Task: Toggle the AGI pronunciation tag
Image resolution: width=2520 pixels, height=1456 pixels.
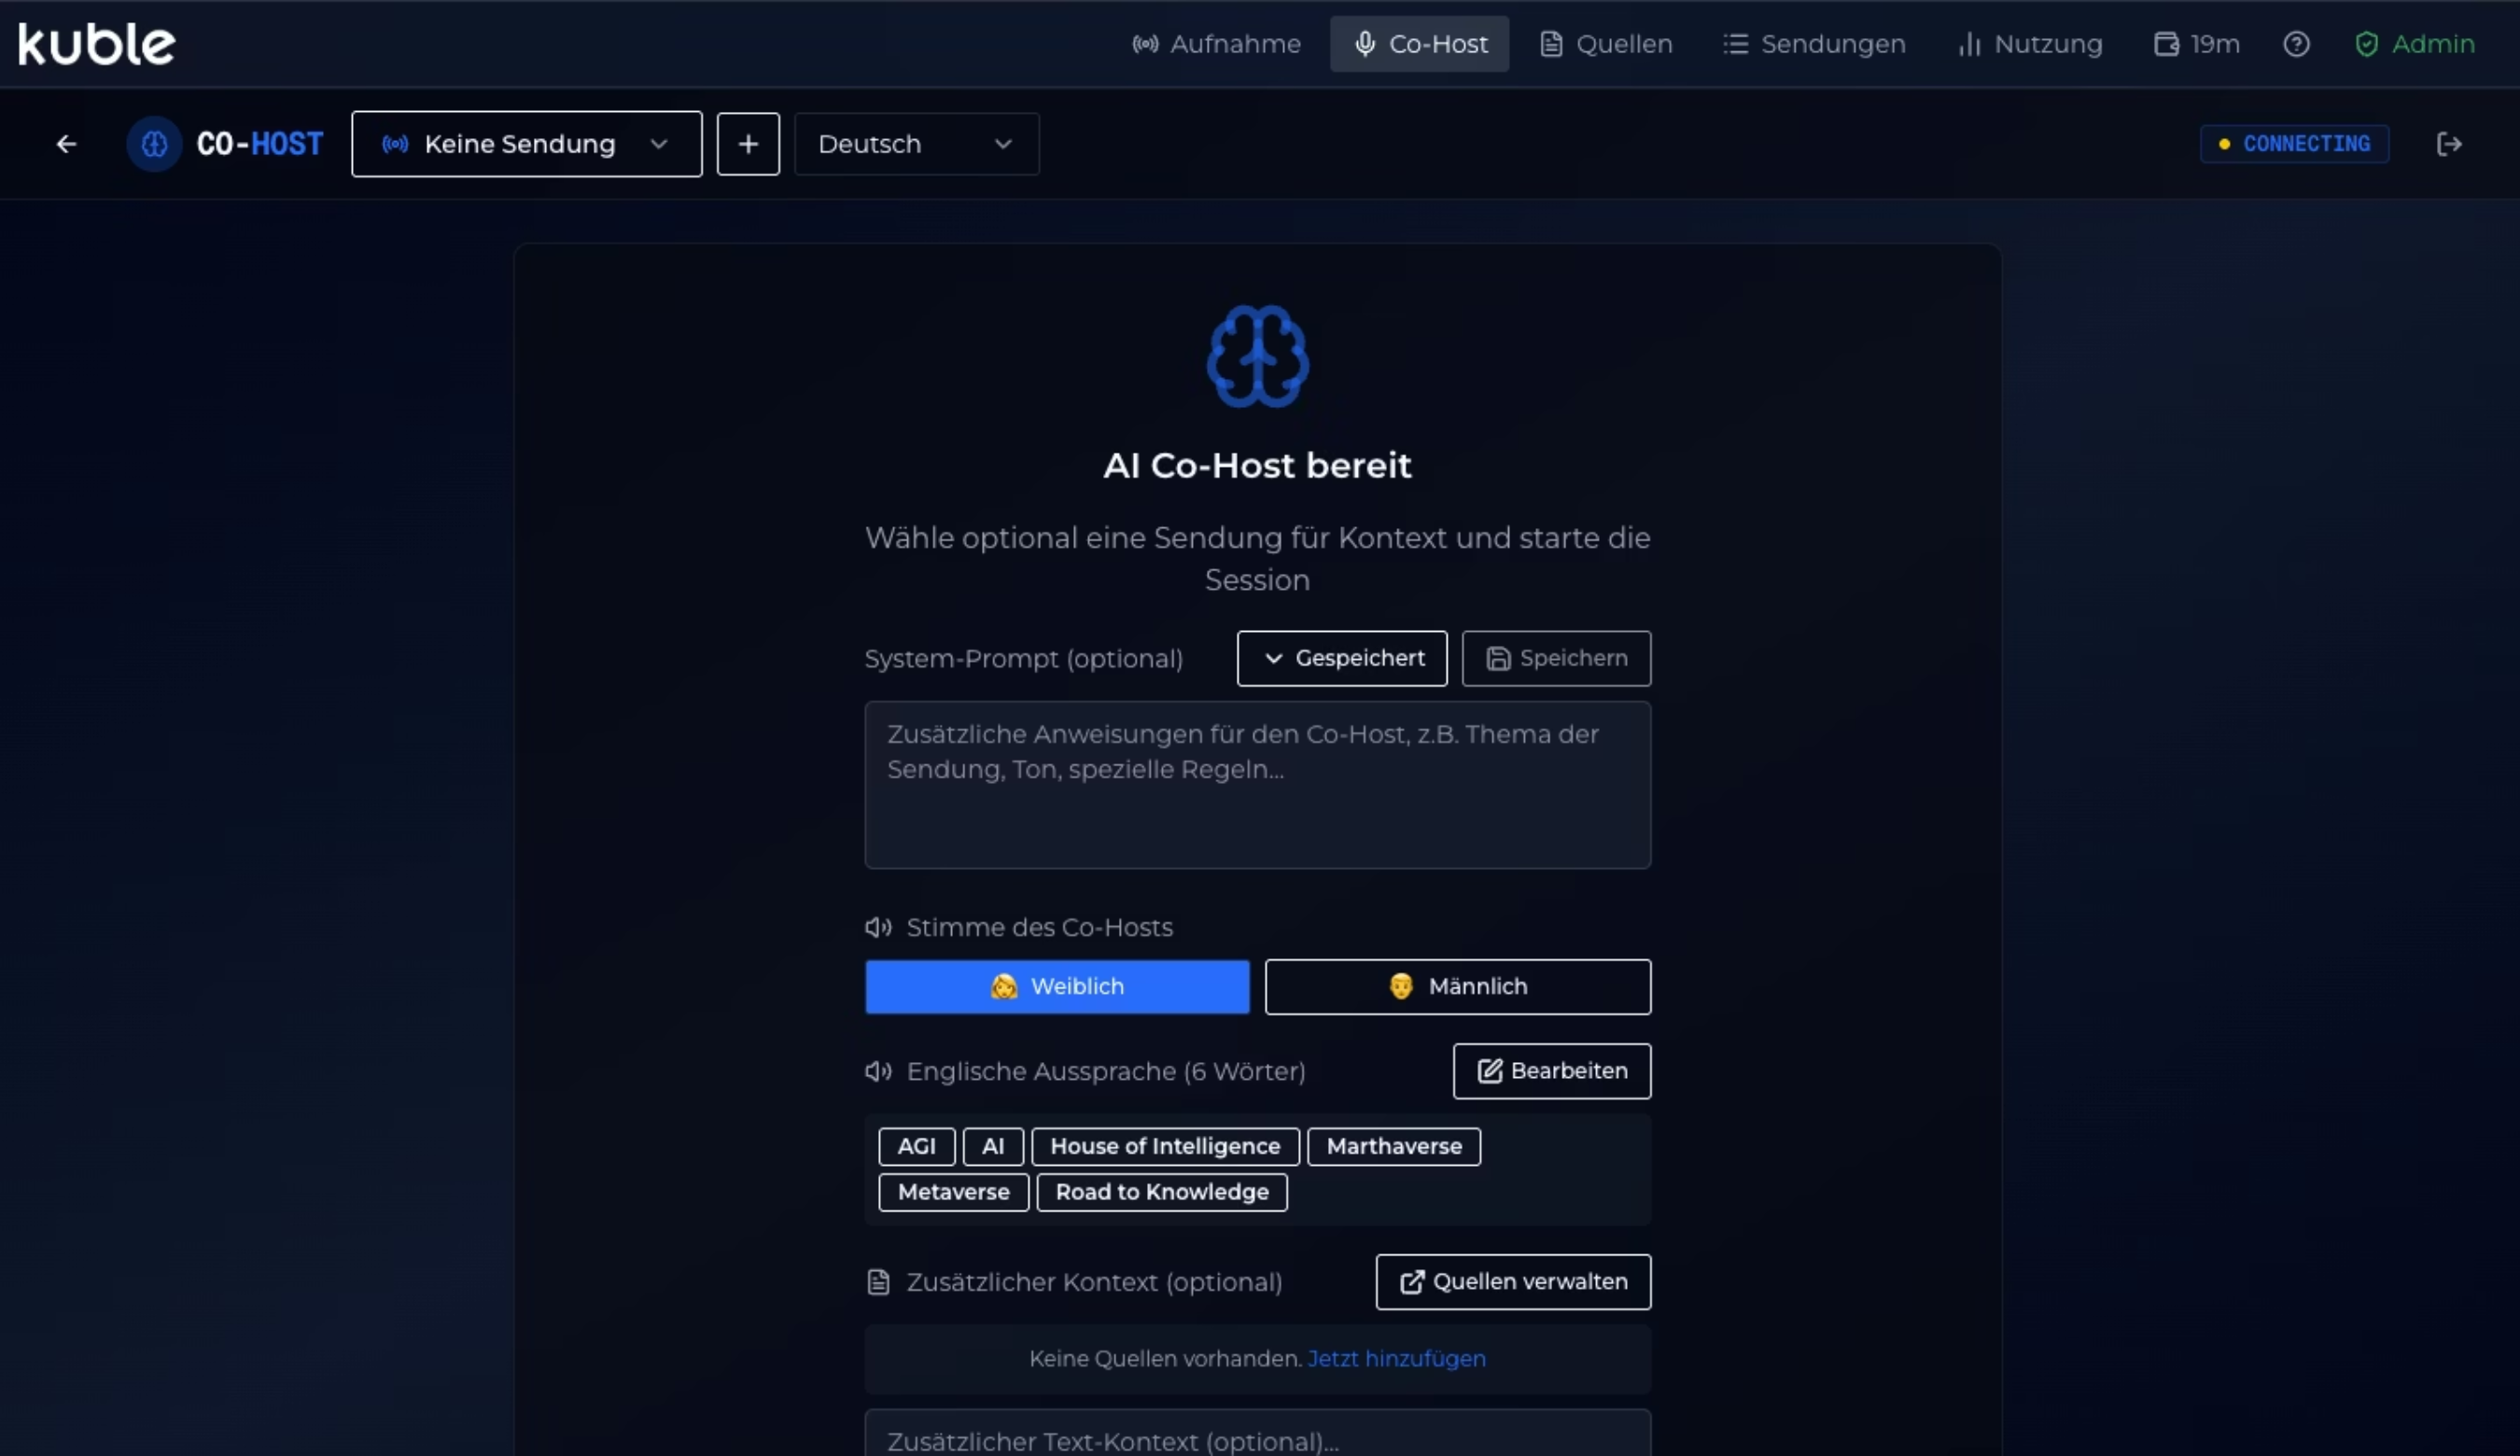Action: pyautogui.click(x=916, y=1146)
